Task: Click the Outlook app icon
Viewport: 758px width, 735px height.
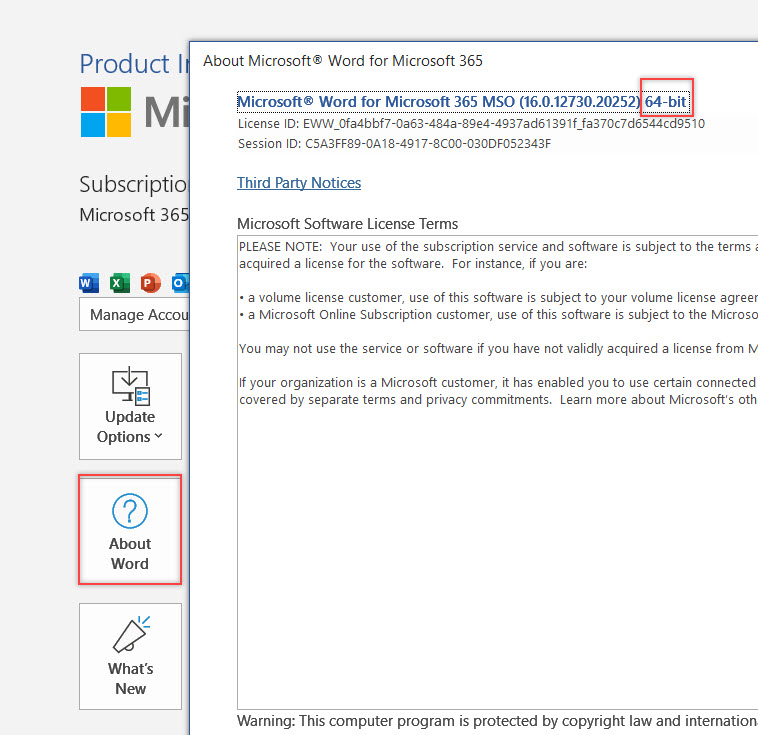Action: pyautogui.click(x=180, y=283)
